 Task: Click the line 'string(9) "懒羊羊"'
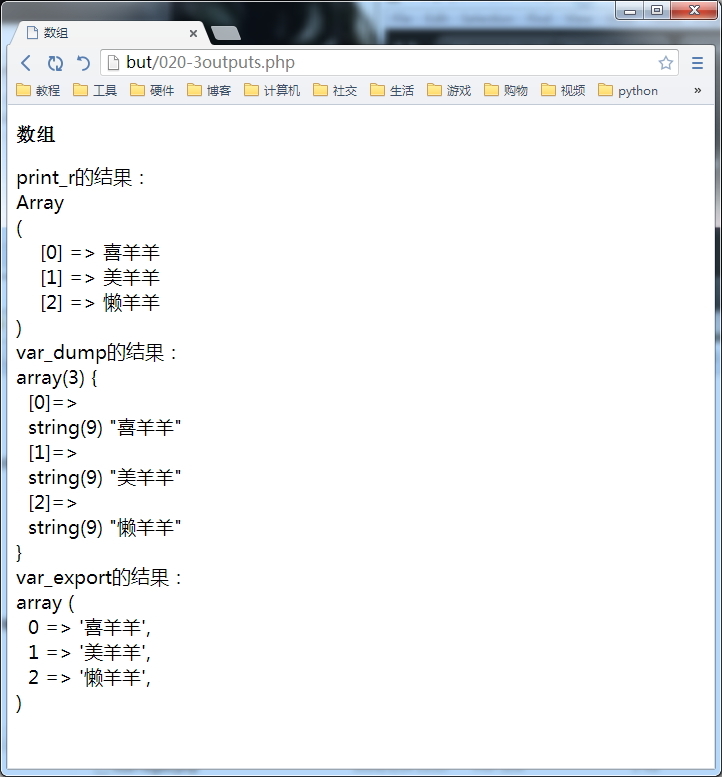[x=105, y=528]
